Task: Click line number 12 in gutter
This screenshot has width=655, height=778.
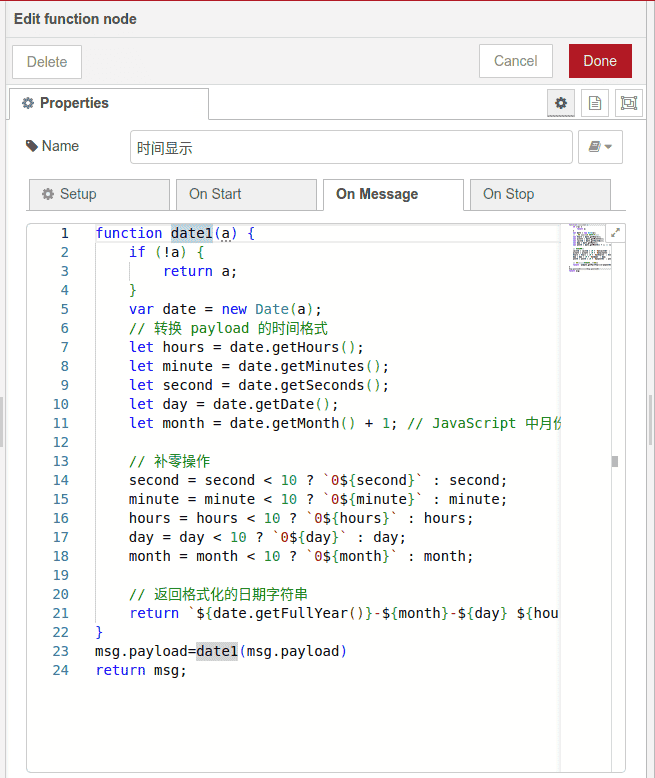Action: [61, 442]
